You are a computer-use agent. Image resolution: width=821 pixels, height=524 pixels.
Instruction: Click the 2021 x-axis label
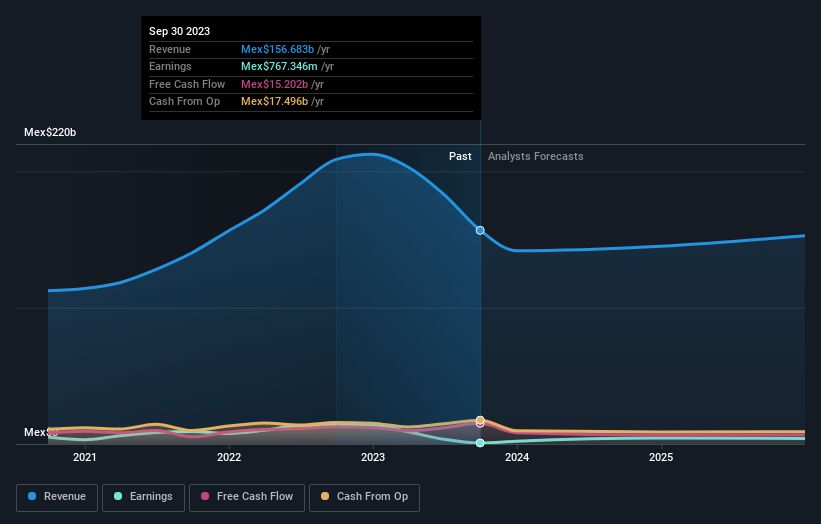(x=85, y=457)
